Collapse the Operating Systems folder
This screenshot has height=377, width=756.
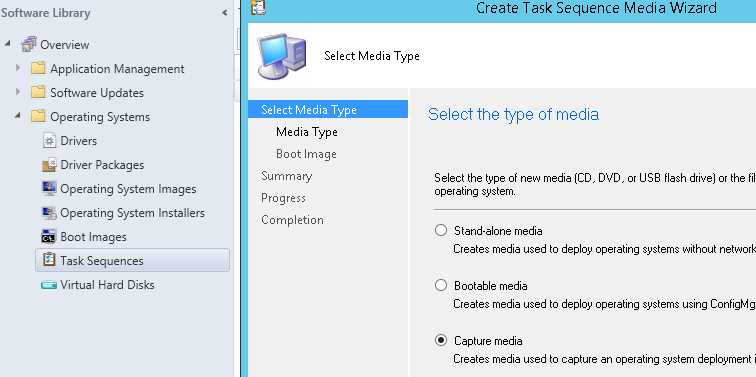pos(17,116)
